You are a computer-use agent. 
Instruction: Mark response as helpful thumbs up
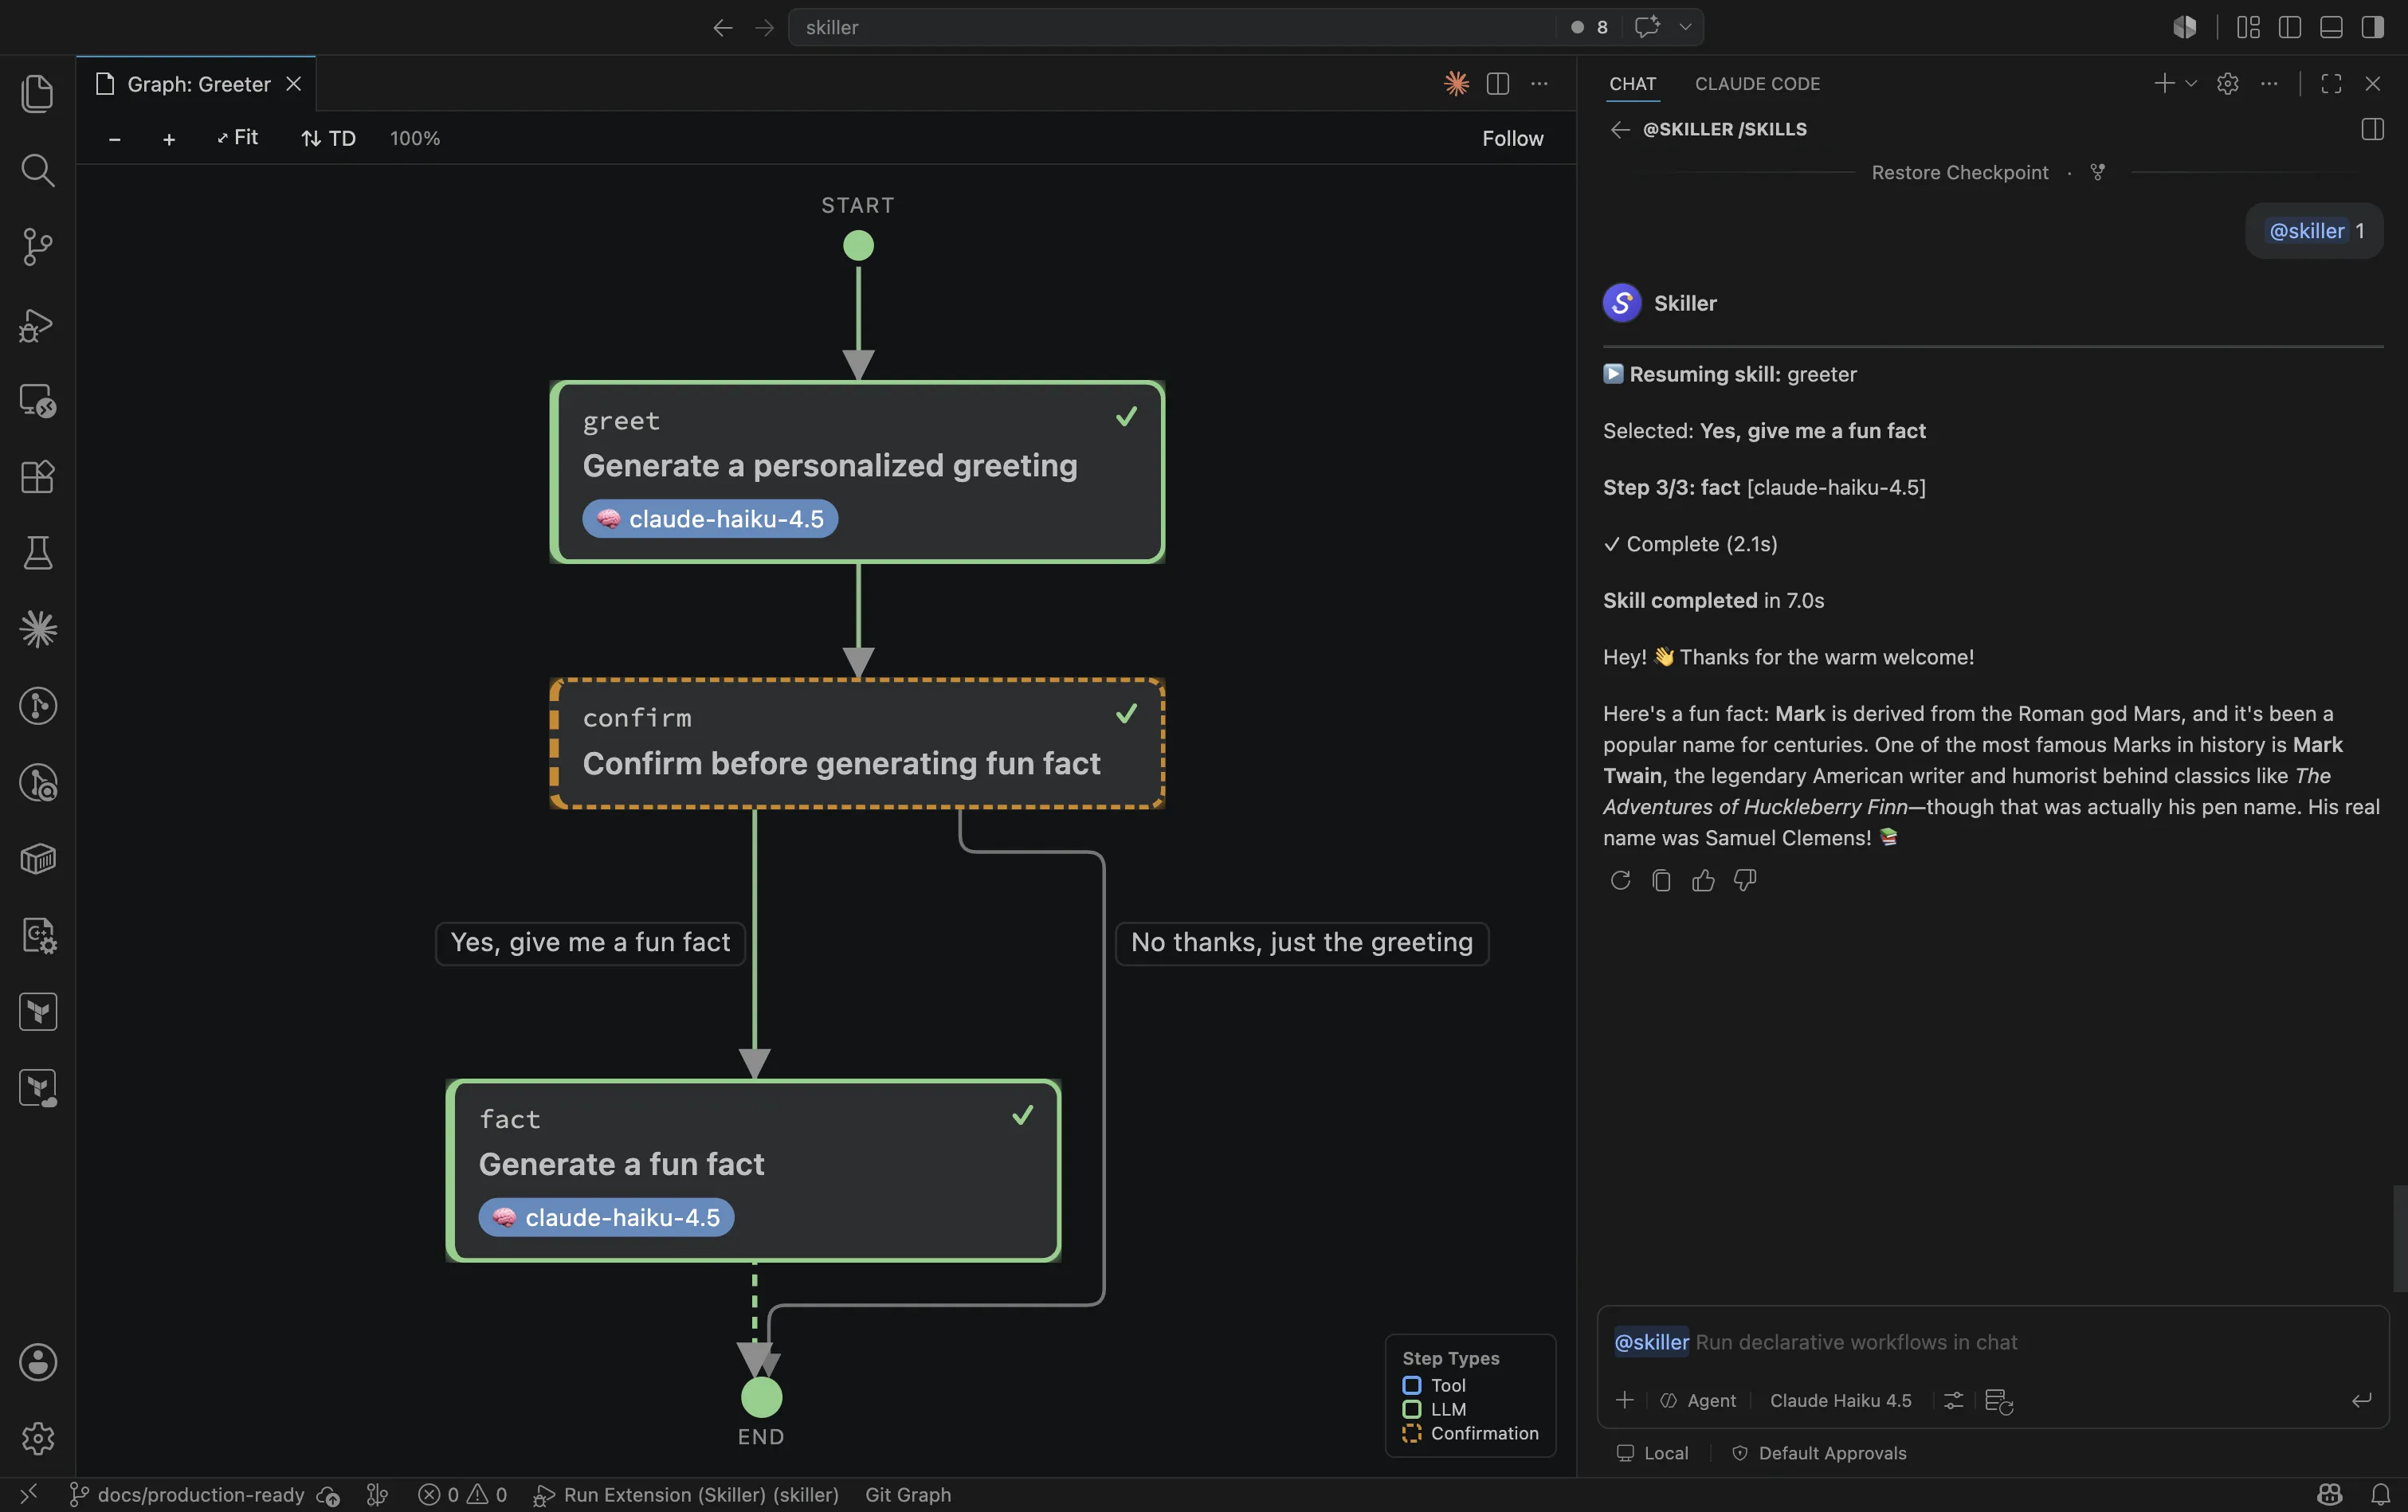(x=1703, y=880)
